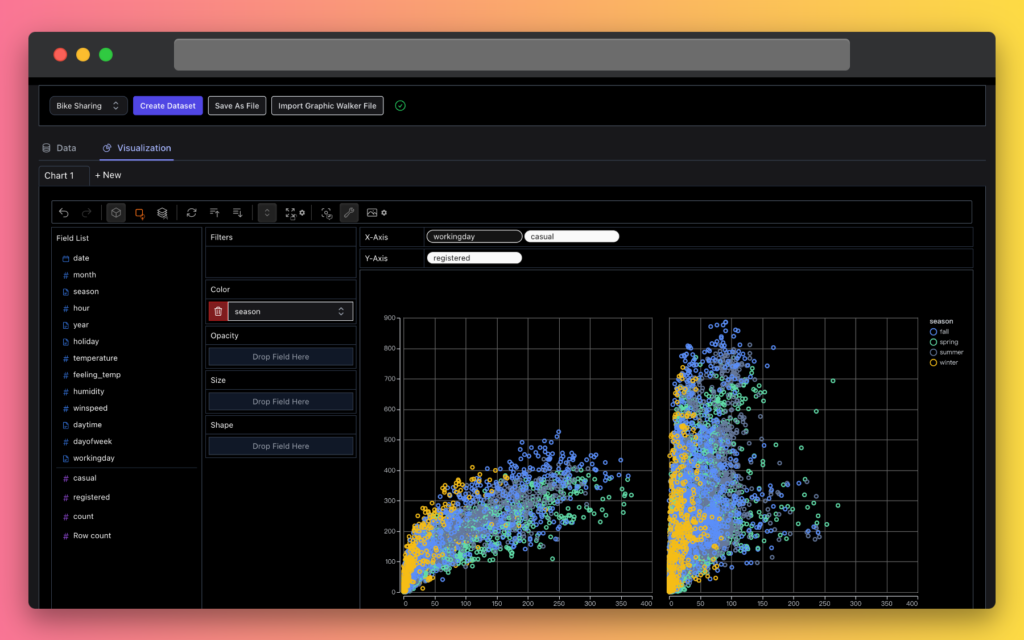The width and height of the screenshot is (1024, 640).
Task: Click the fall entry in the season legend
Action: (x=940, y=332)
